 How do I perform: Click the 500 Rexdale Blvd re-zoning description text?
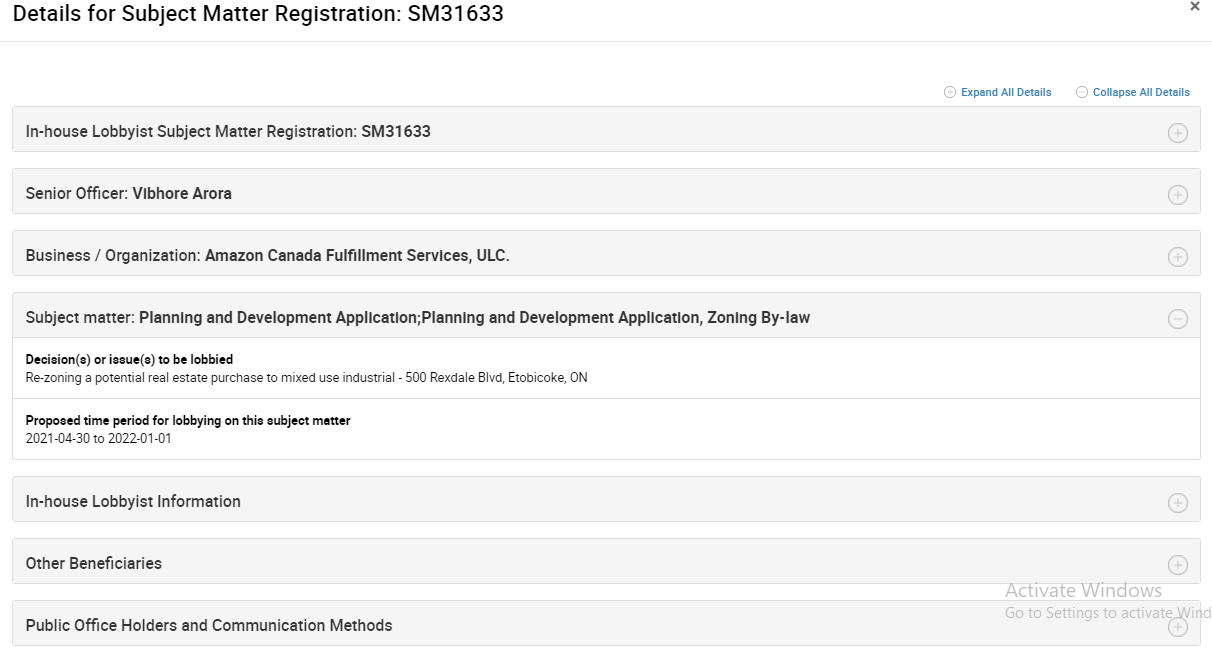click(306, 378)
